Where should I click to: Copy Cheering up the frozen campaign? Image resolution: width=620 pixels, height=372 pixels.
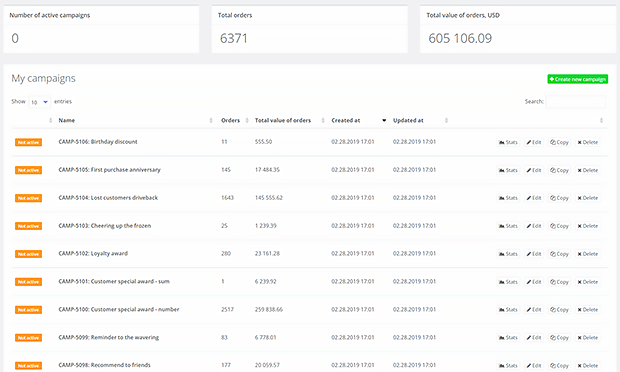pyautogui.click(x=559, y=226)
